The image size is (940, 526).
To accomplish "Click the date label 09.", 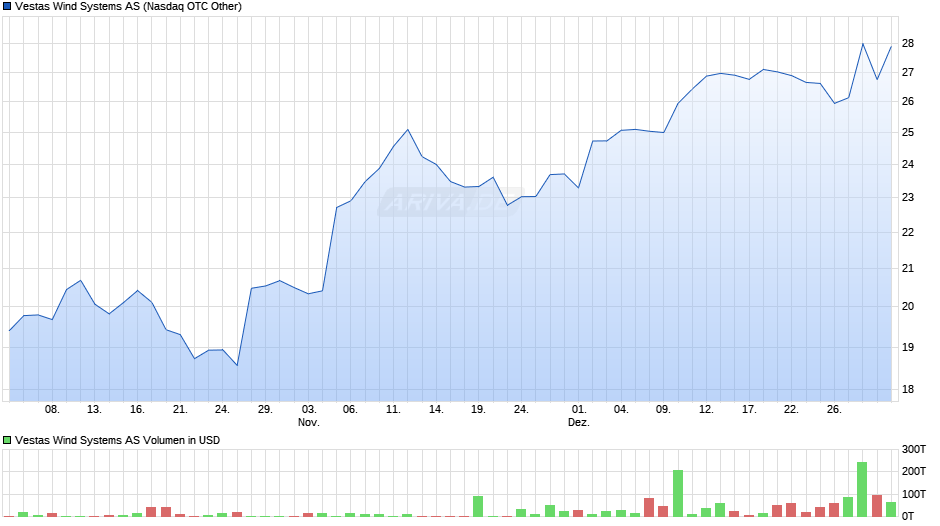I will pos(662,409).
